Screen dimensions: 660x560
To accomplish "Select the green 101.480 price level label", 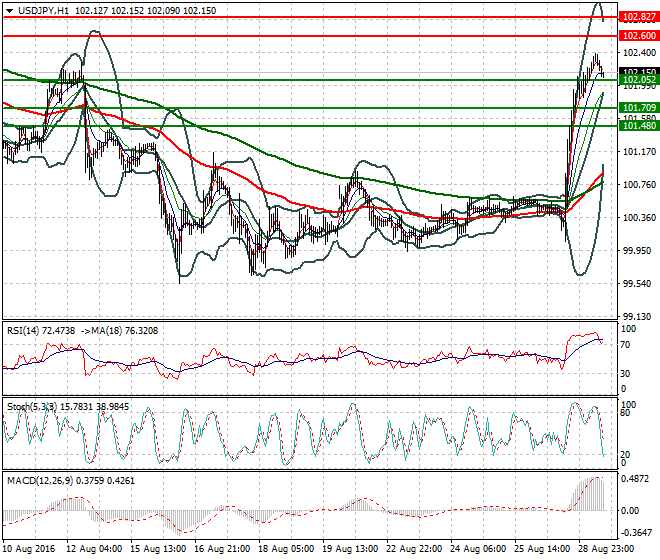I will [x=639, y=125].
